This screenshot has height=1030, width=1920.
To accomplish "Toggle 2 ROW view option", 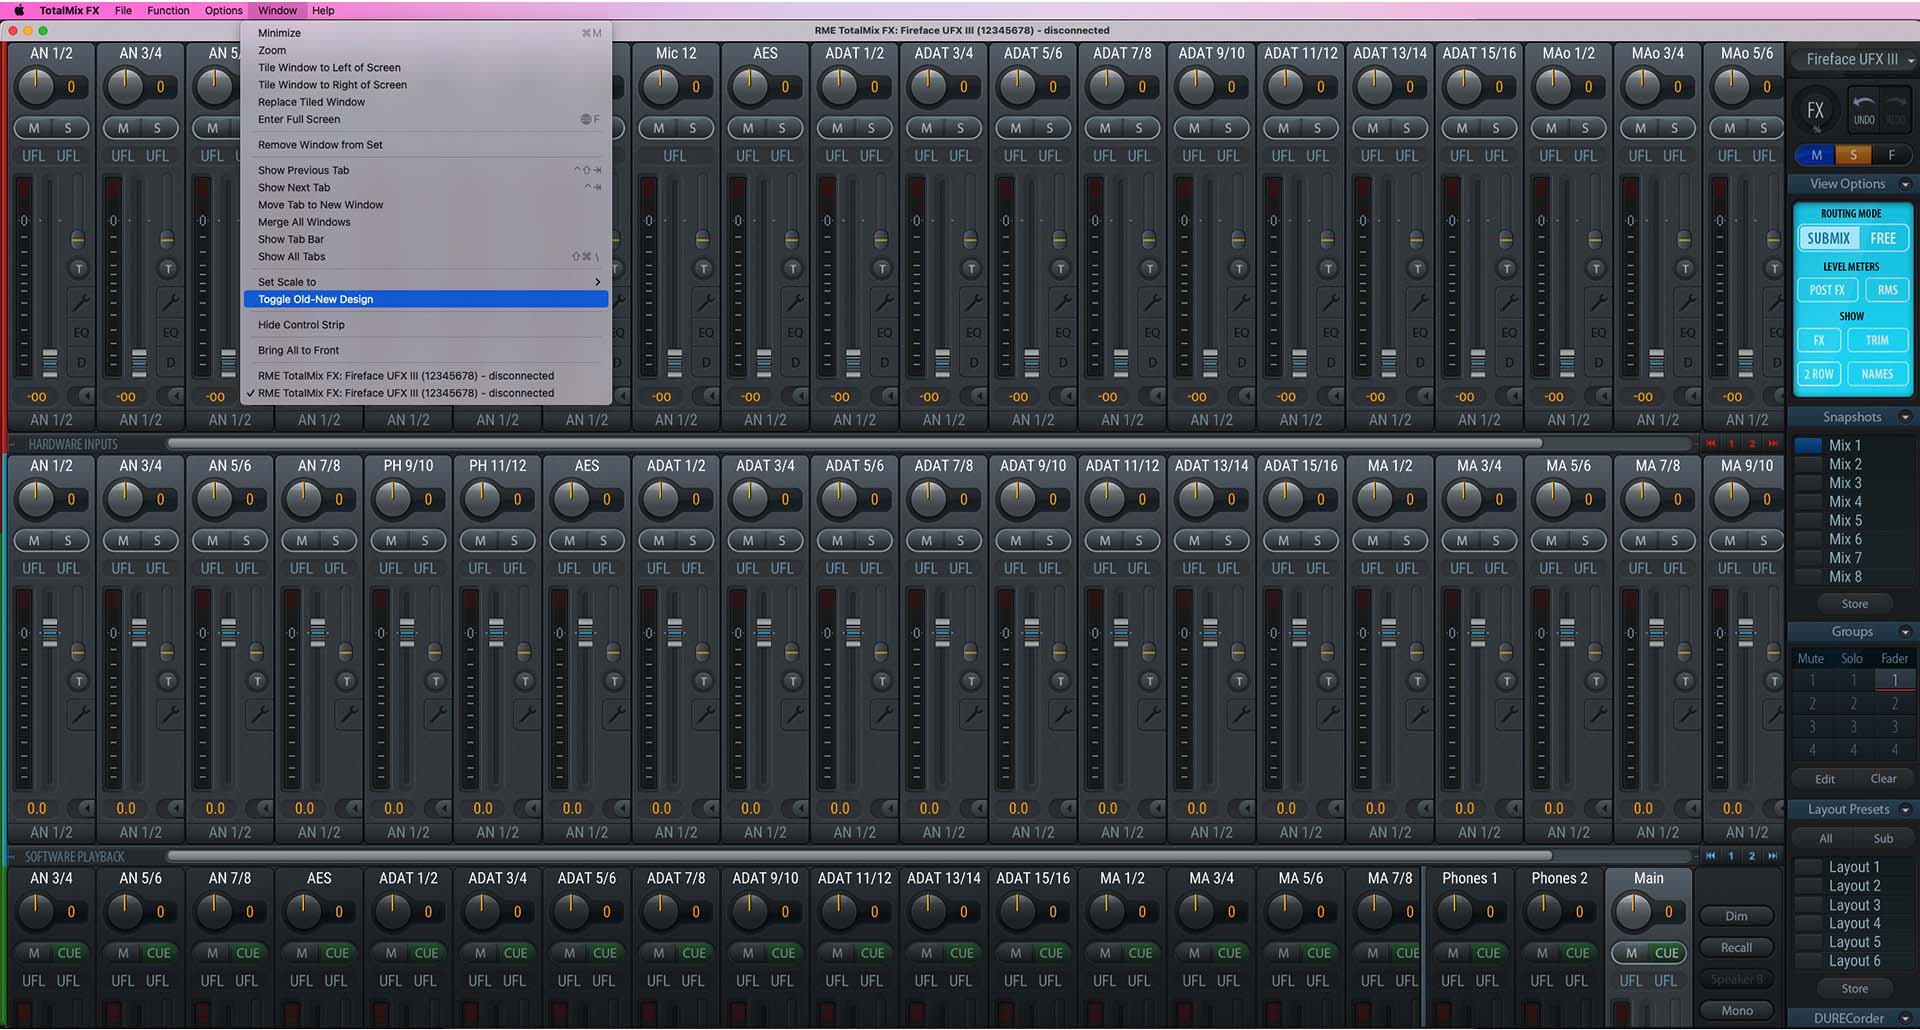I will (x=1818, y=374).
